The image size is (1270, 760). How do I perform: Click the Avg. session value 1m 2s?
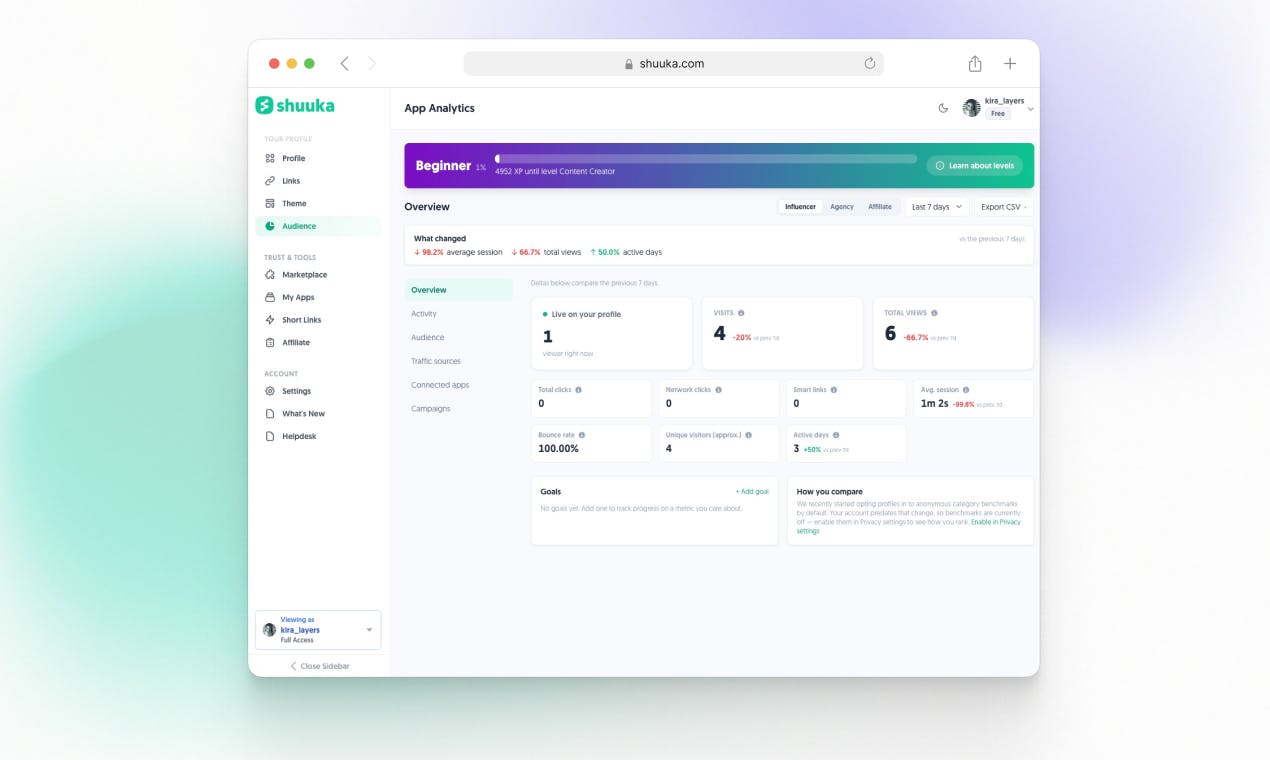(934, 403)
